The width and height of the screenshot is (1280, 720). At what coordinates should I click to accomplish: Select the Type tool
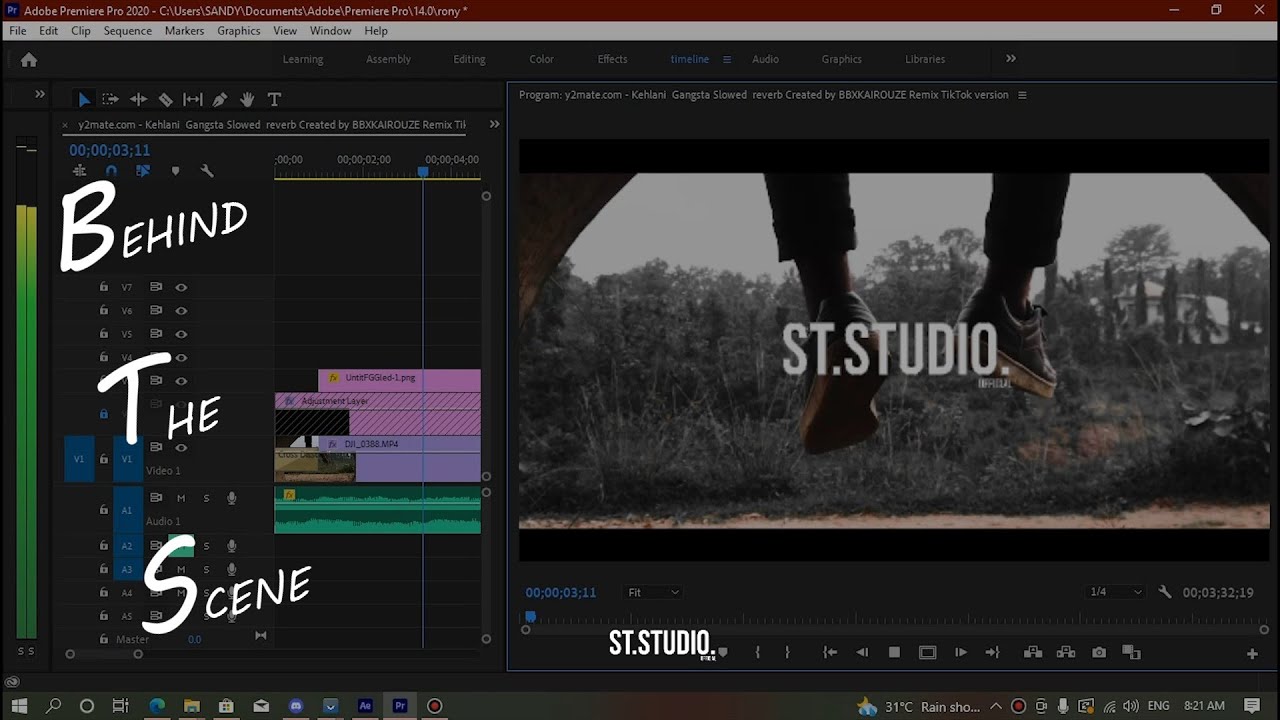(274, 99)
